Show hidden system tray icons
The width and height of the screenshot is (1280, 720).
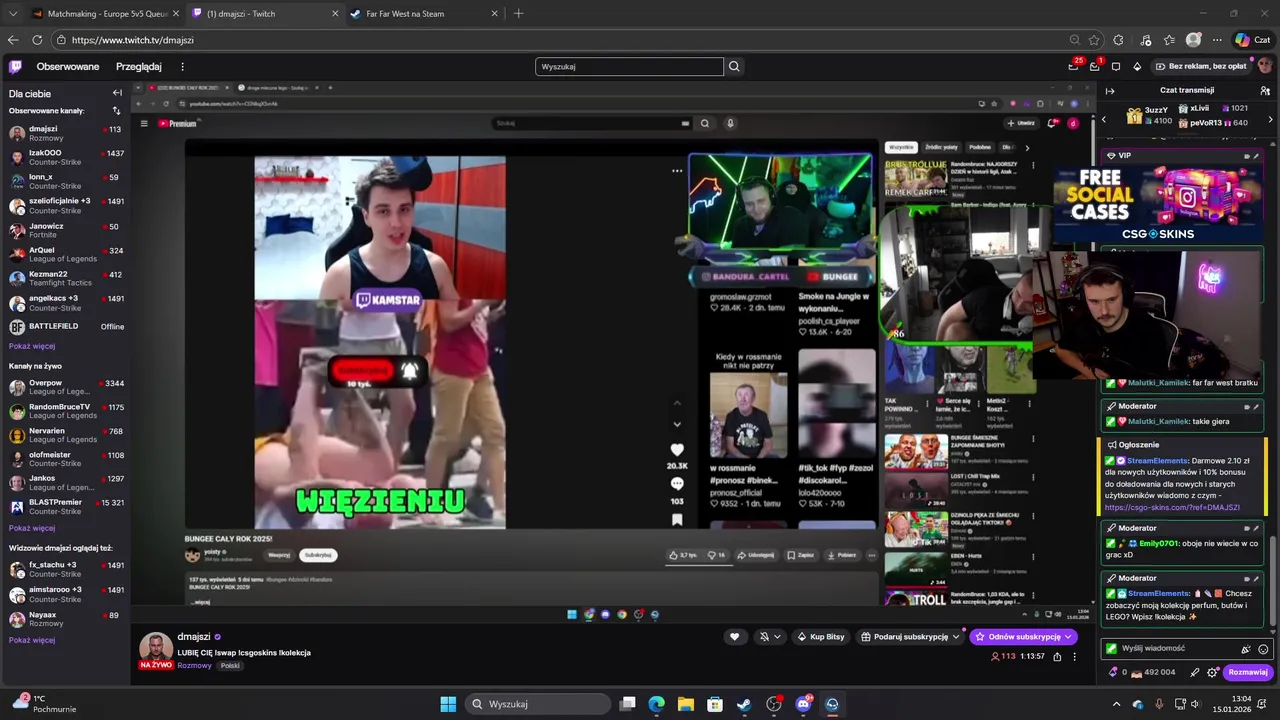click(1119, 704)
